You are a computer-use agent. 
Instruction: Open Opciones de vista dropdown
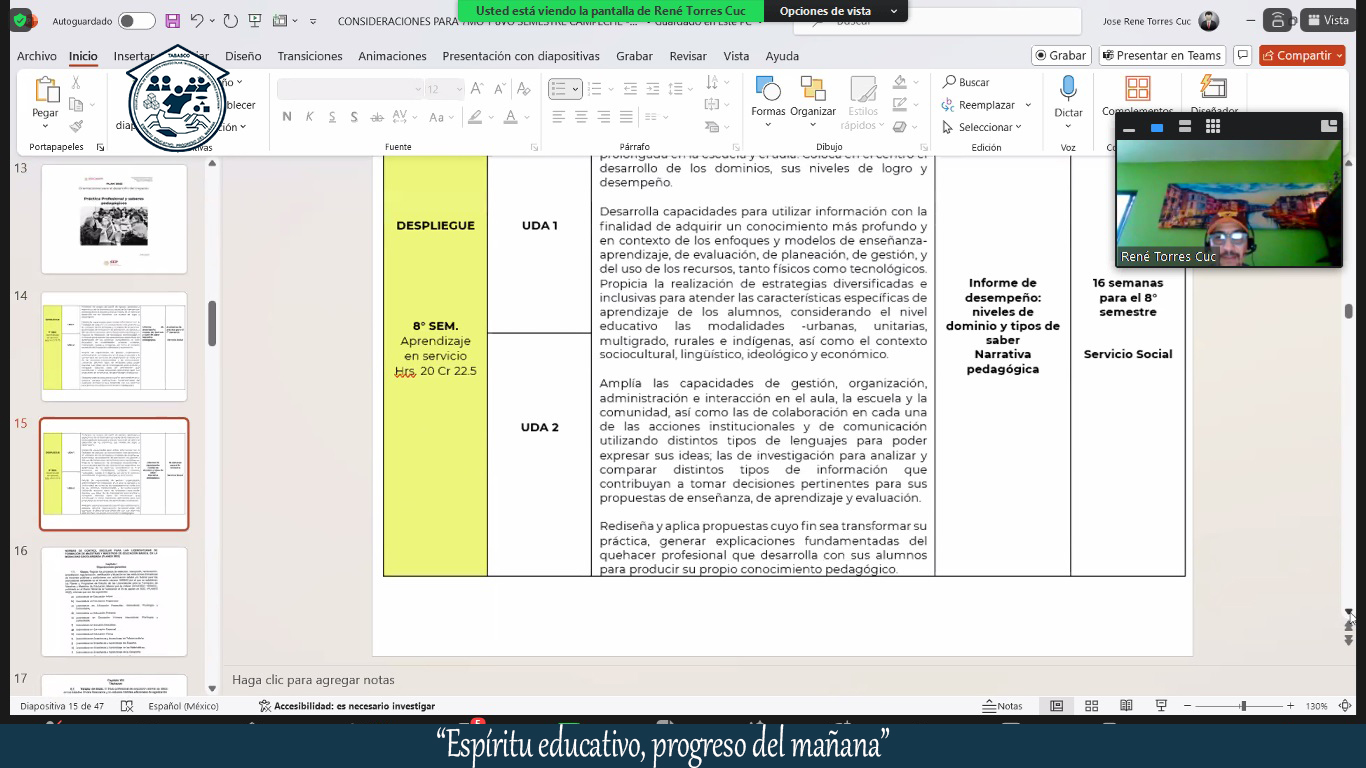(836, 11)
